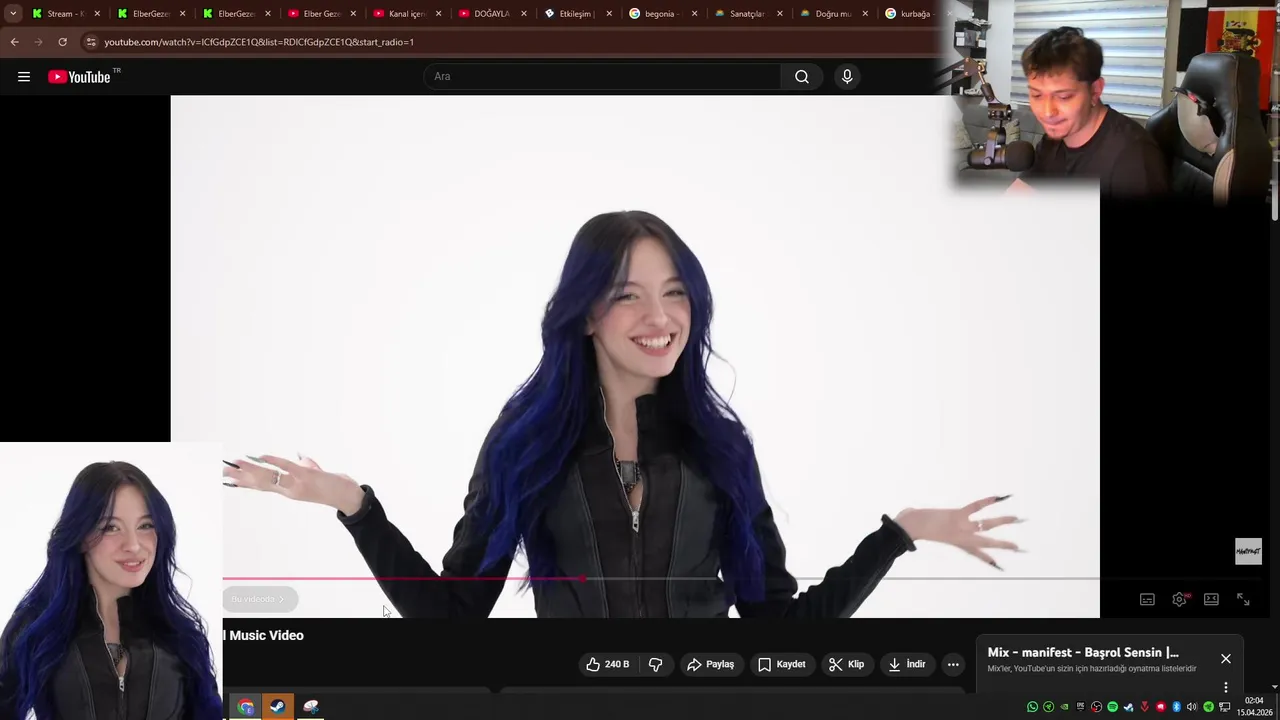Dislike the video with thumbs down
This screenshot has height=720, width=1280.
(x=656, y=664)
